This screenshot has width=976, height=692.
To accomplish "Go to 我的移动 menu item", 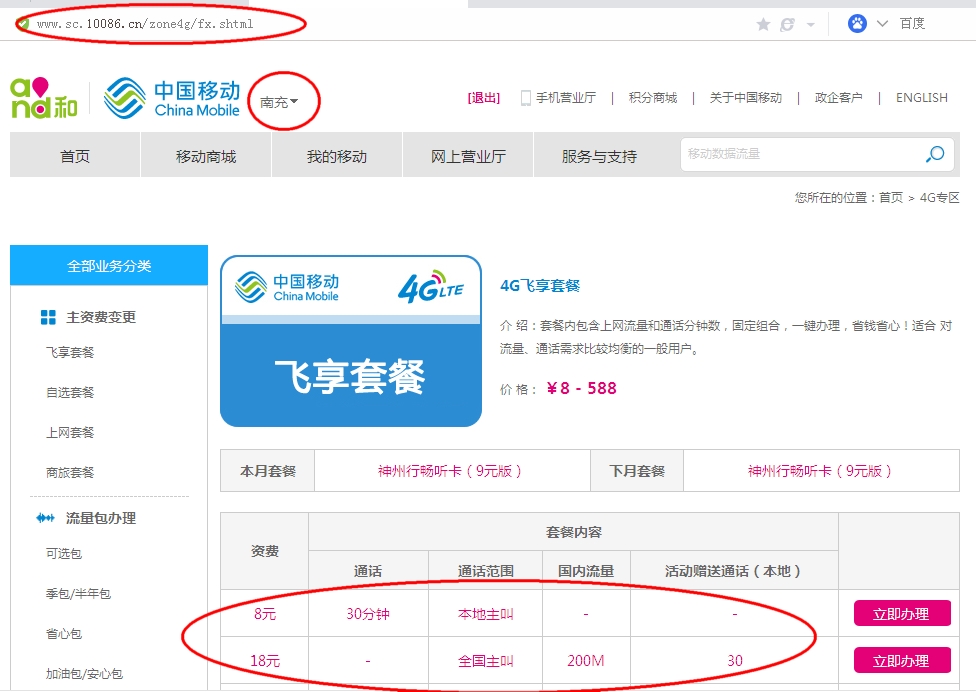I will (337, 156).
